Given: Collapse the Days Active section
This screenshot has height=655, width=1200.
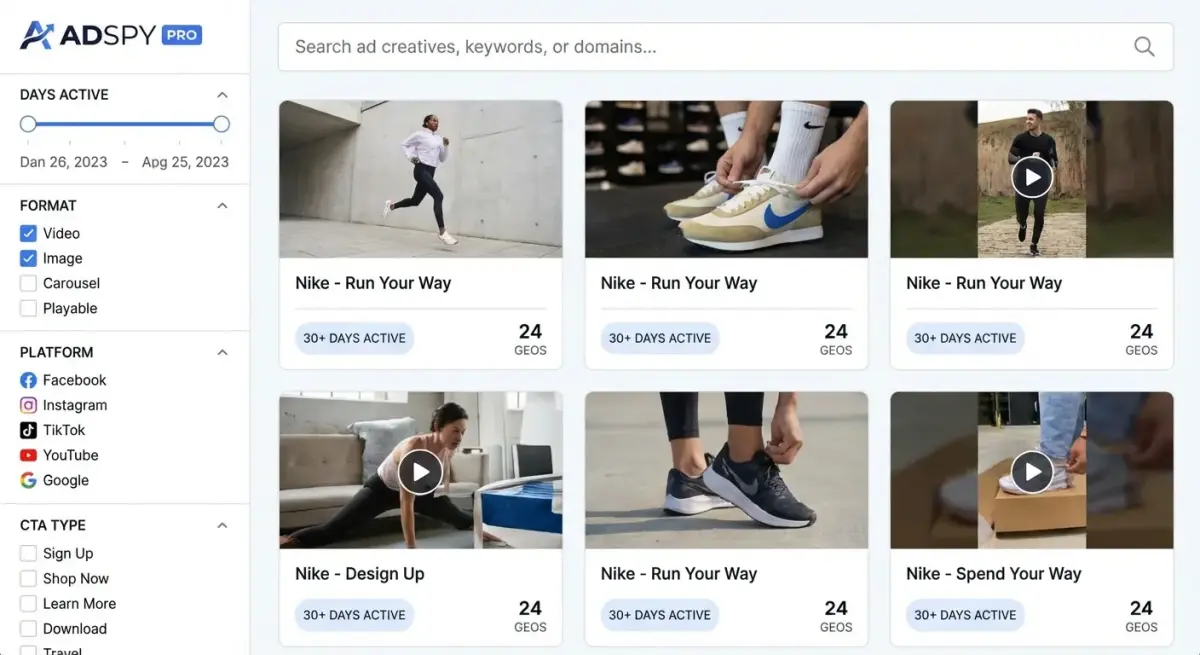Looking at the screenshot, I should (222, 95).
